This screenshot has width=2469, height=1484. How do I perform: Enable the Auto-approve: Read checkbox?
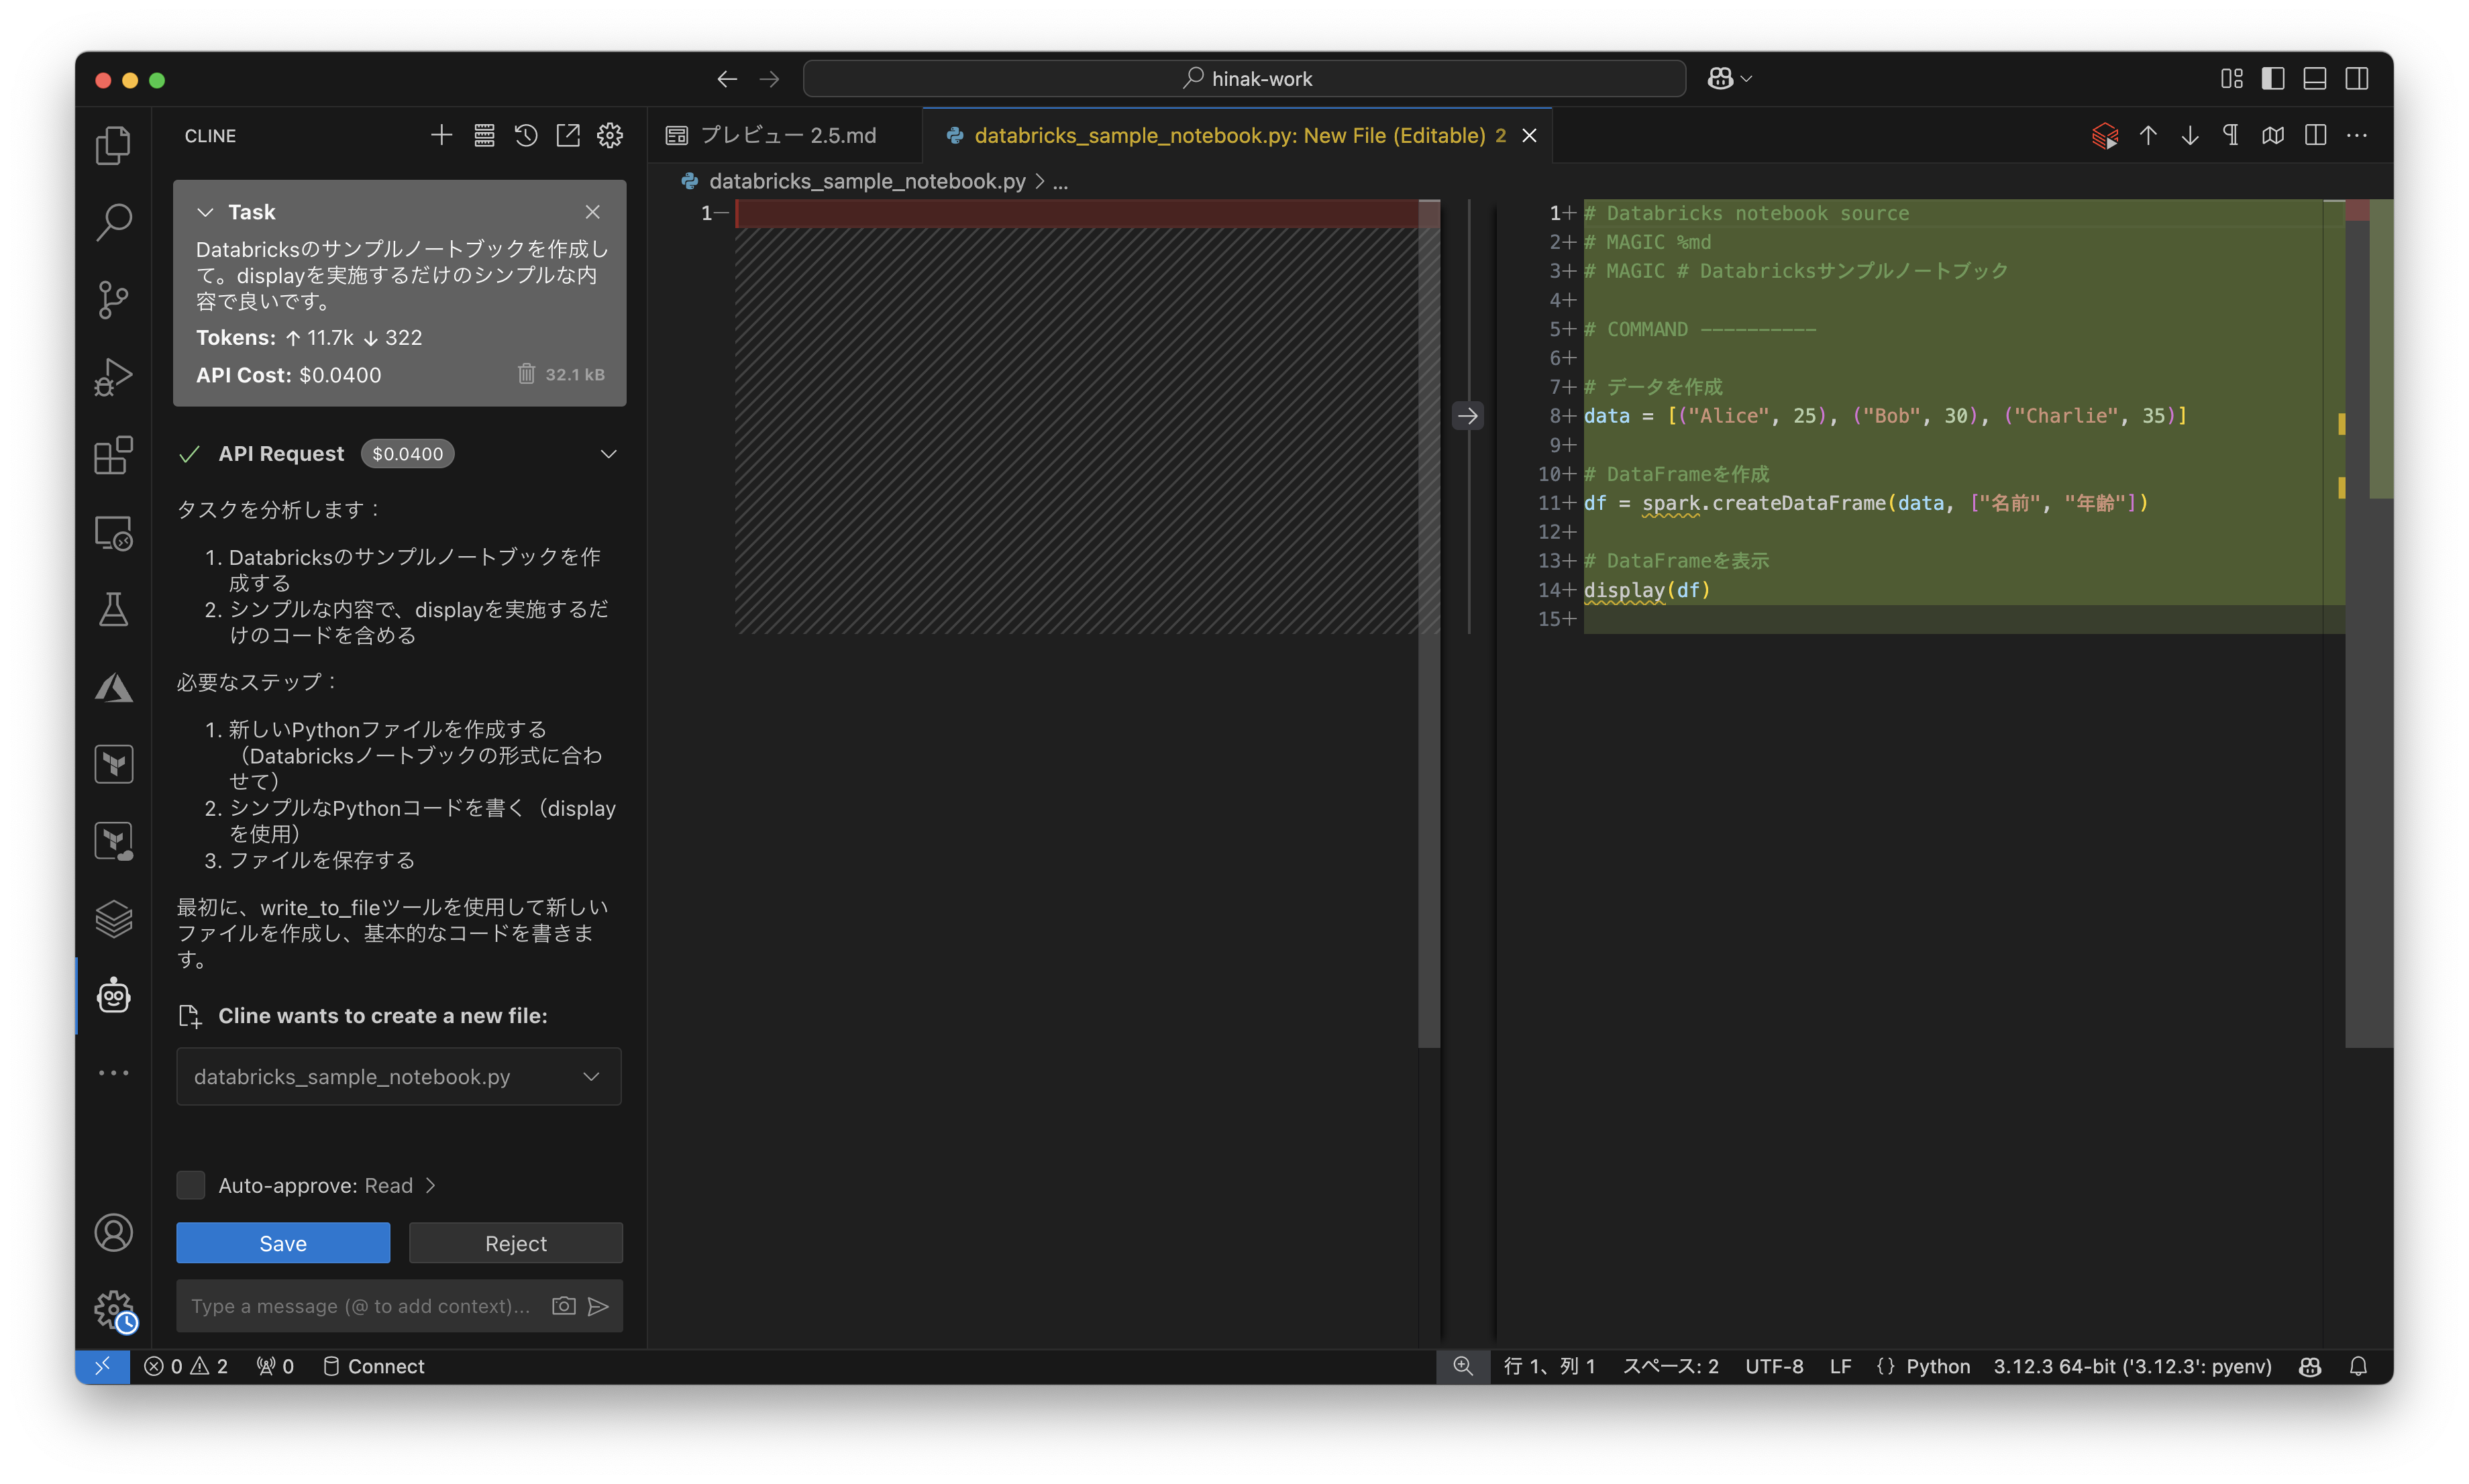tap(190, 1185)
